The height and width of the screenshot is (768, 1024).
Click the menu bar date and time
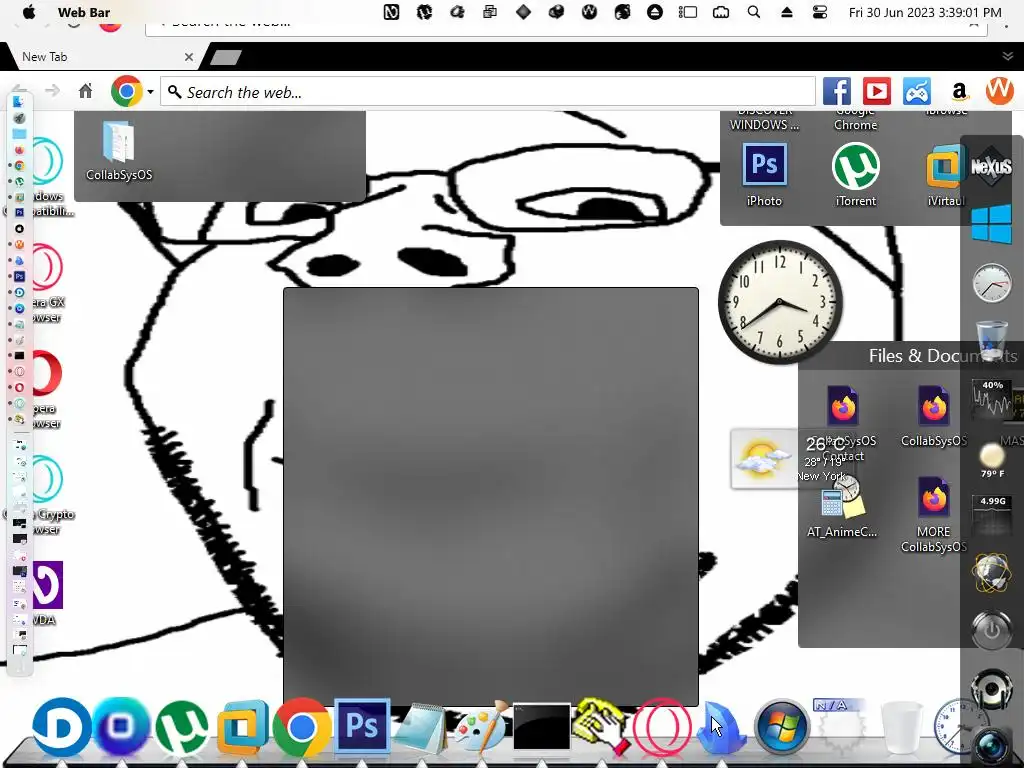[x=925, y=12]
